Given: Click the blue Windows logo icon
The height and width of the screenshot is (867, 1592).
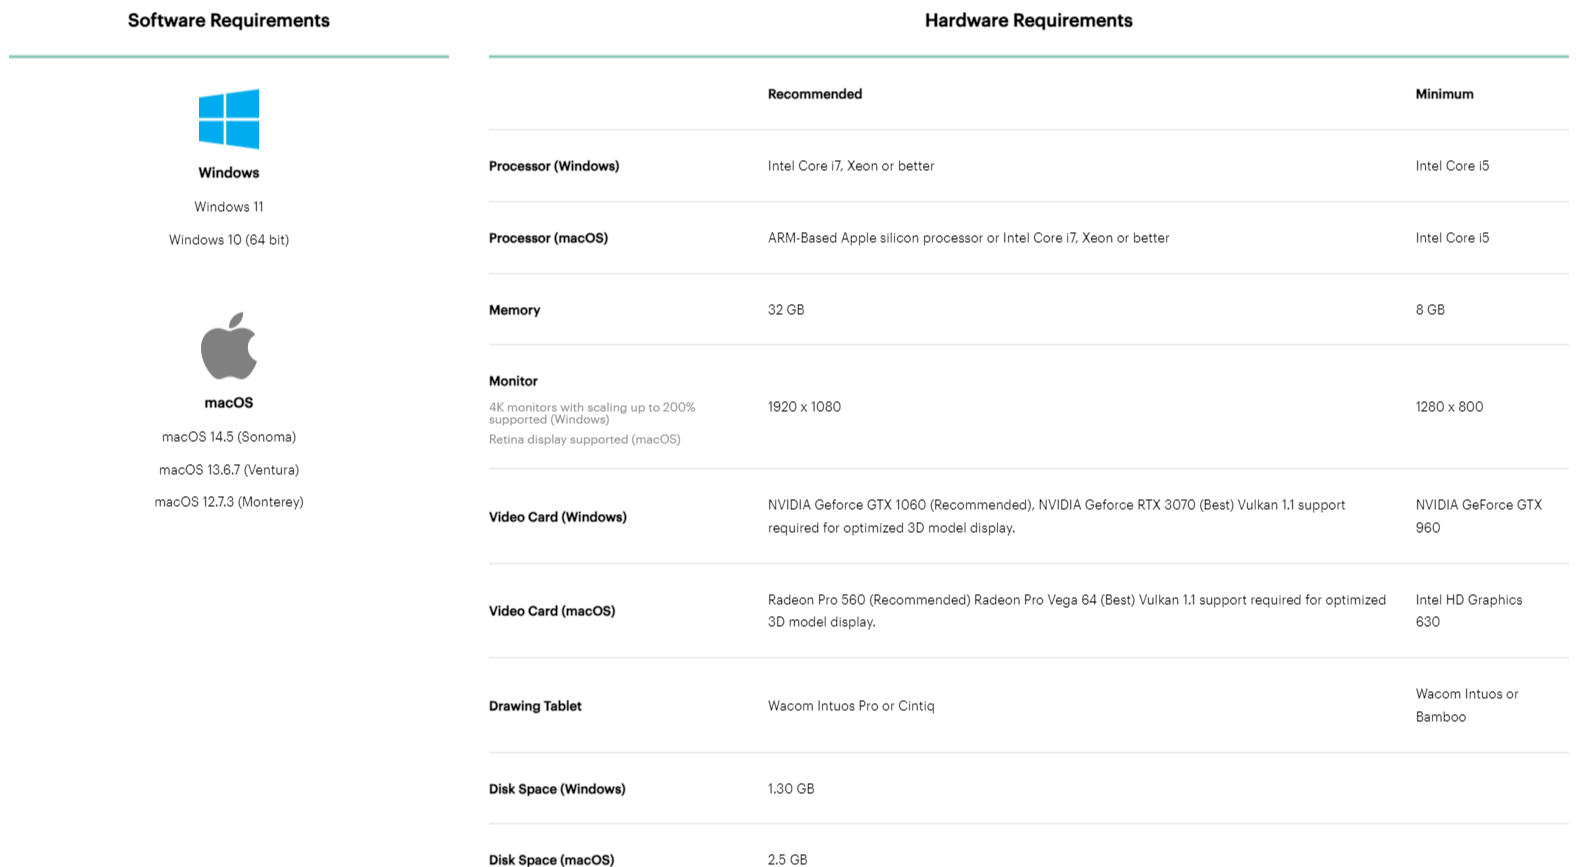Looking at the screenshot, I should [228, 119].
